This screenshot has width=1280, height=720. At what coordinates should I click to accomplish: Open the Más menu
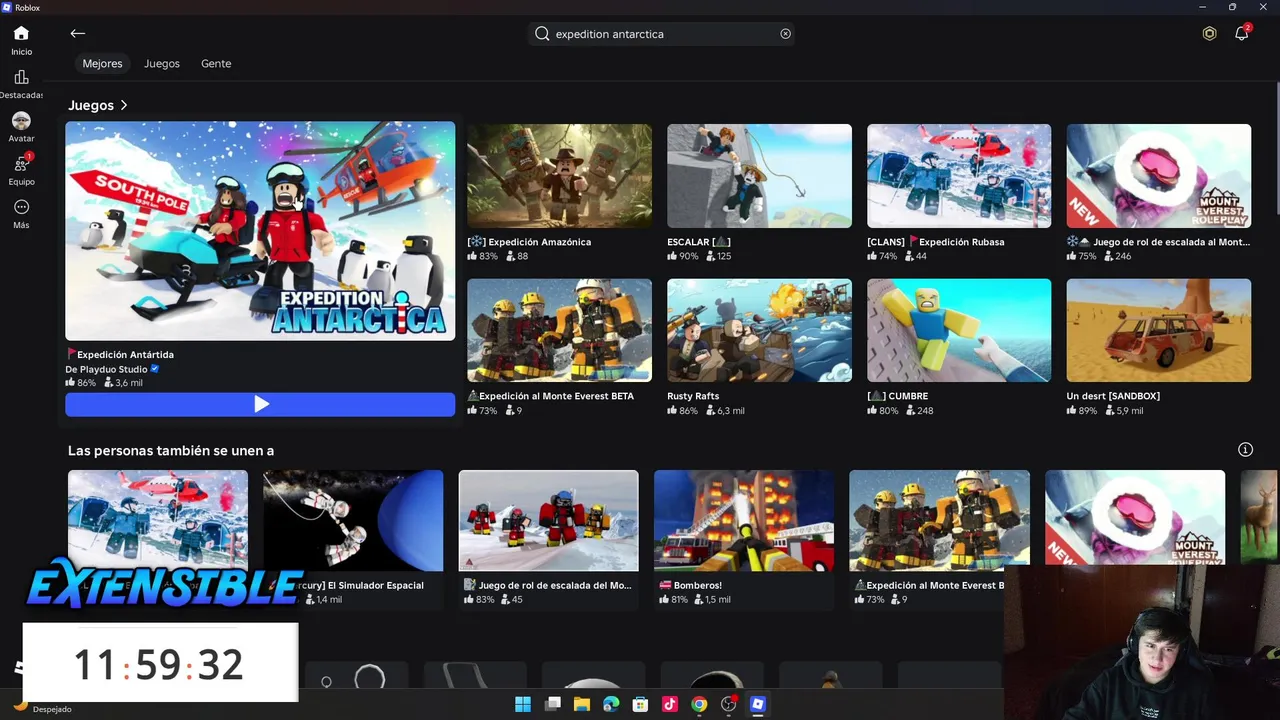coord(21,213)
